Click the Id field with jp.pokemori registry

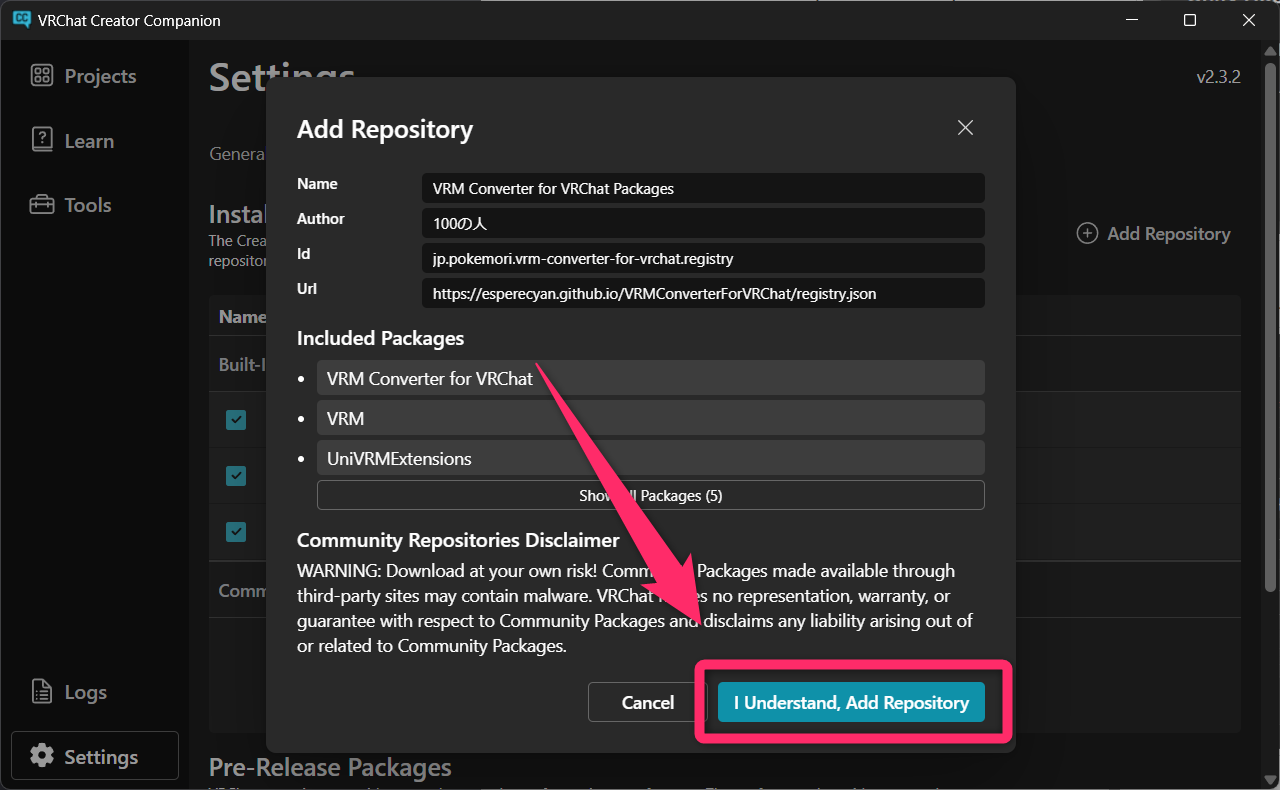click(703, 258)
